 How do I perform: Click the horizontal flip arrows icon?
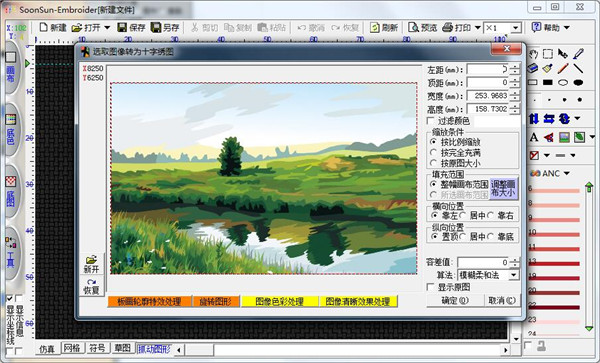click(x=549, y=119)
